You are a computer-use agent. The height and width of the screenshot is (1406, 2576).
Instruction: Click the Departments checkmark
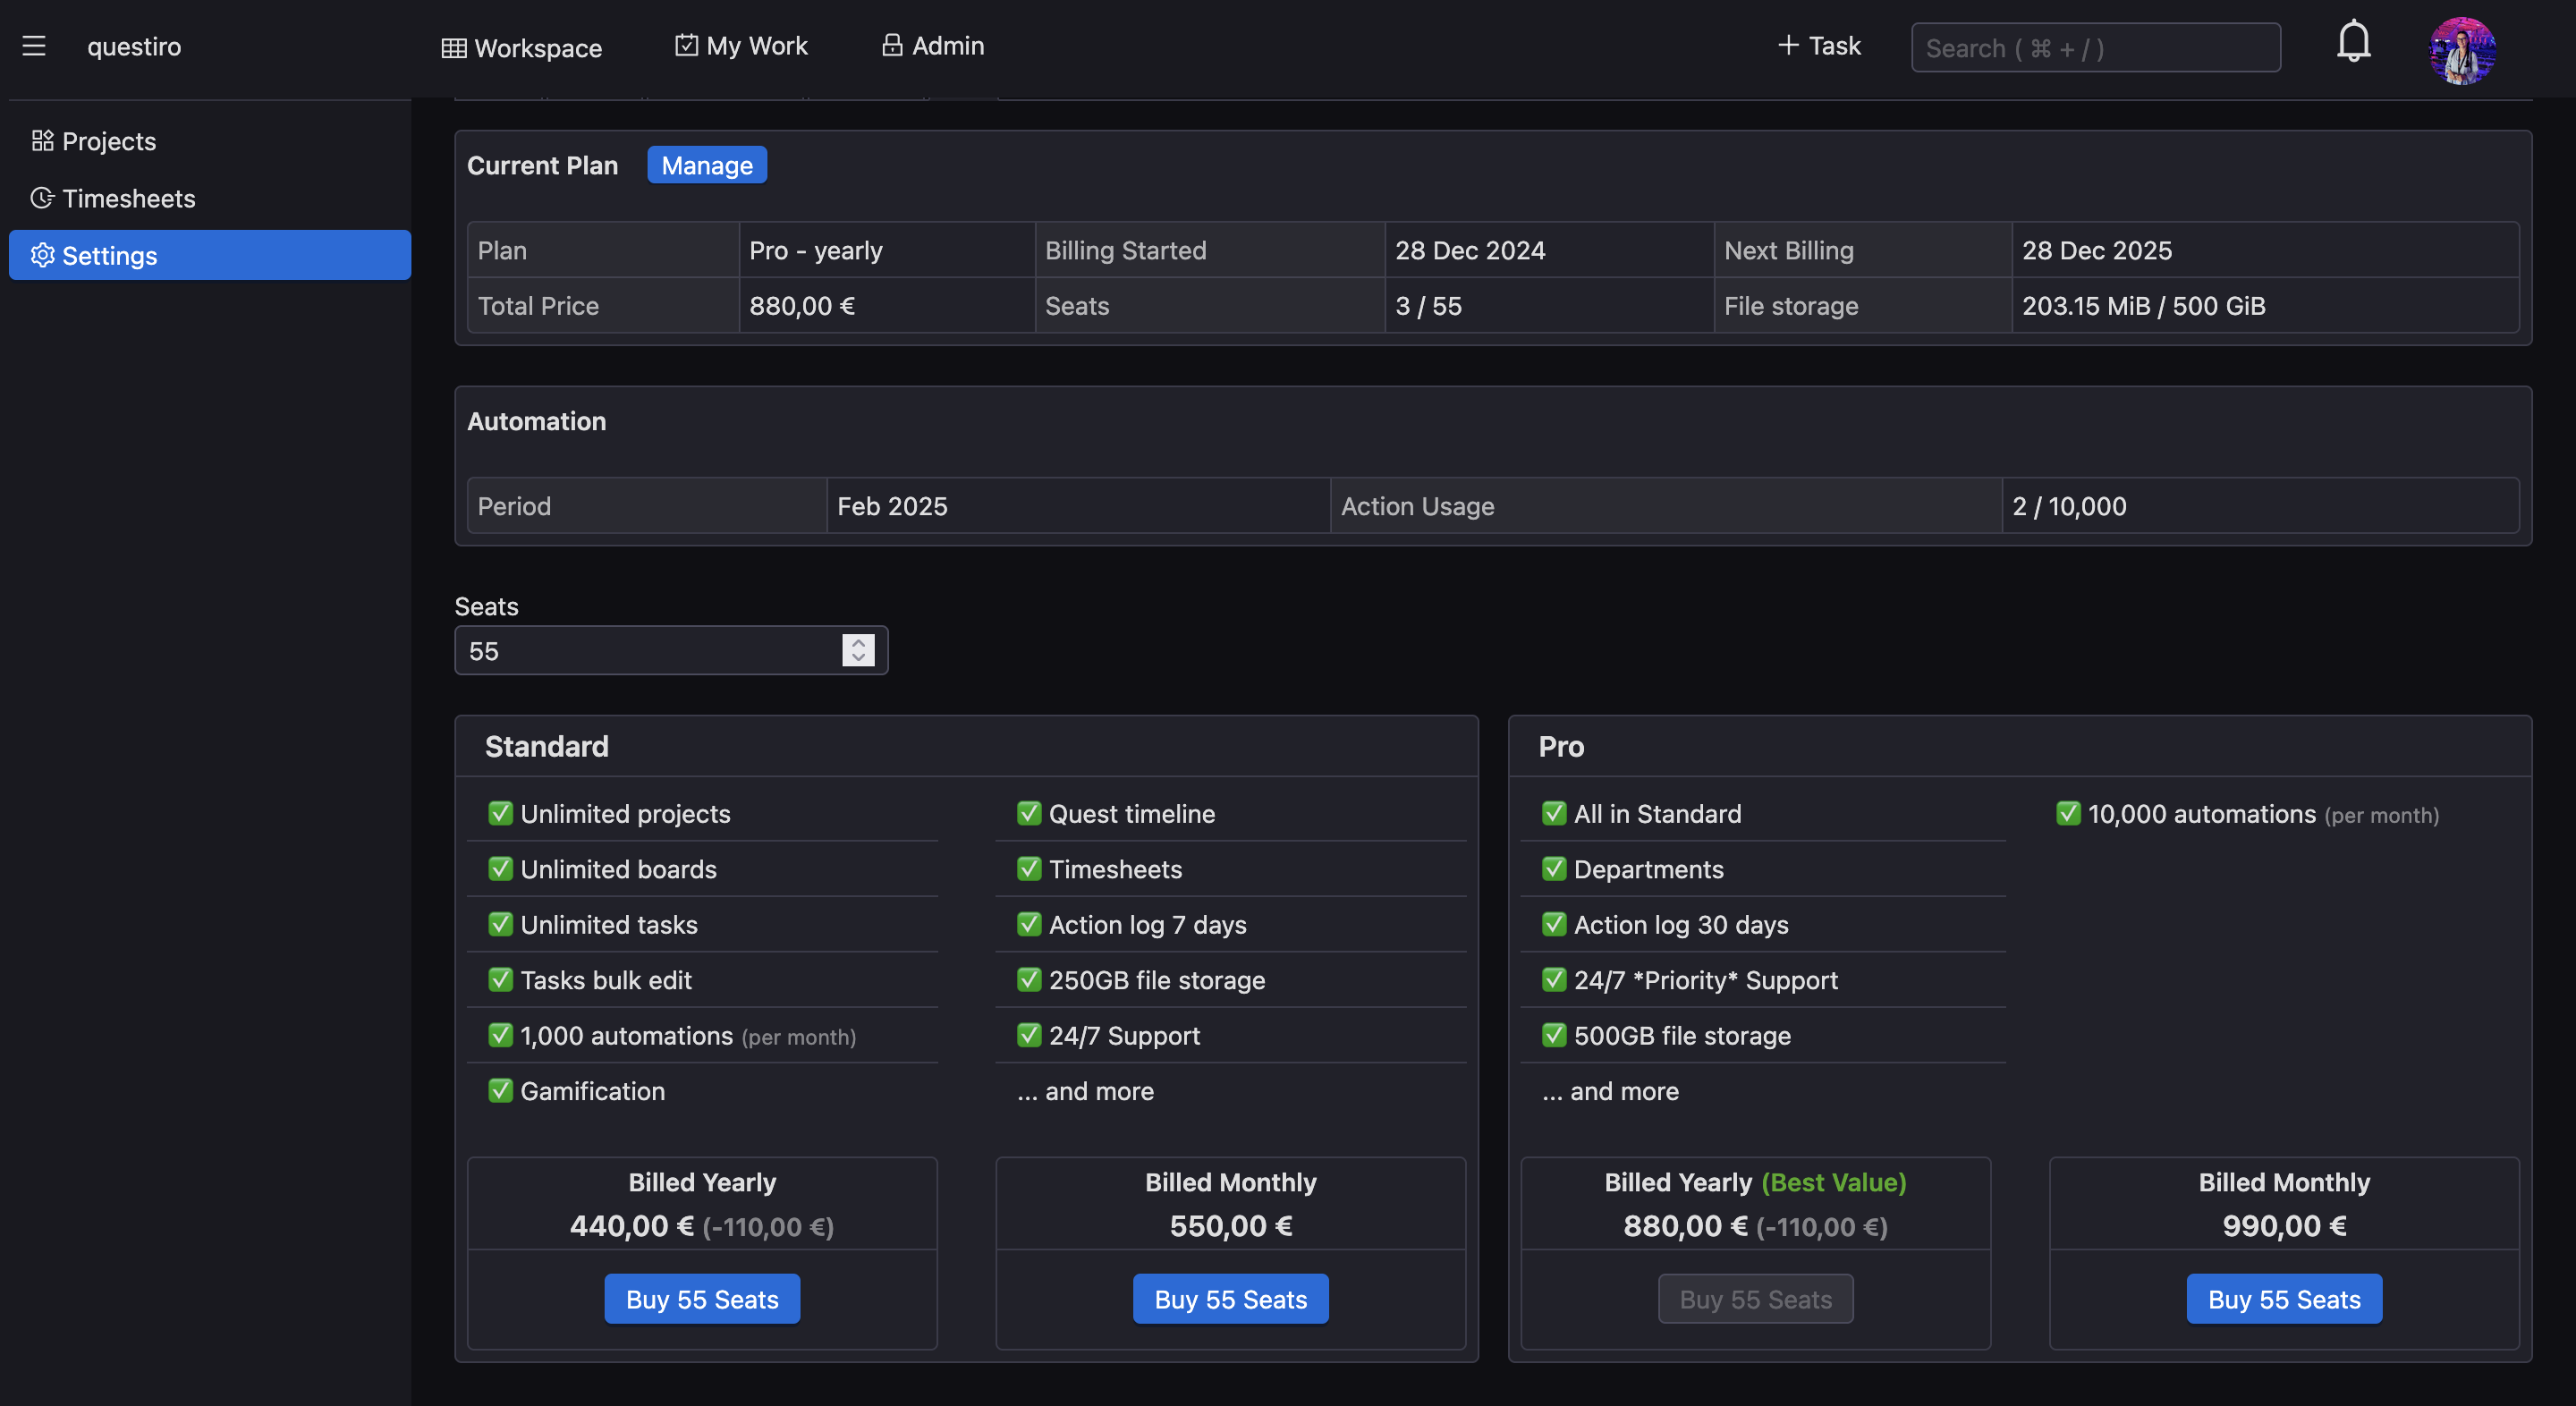coord(1554,868)
